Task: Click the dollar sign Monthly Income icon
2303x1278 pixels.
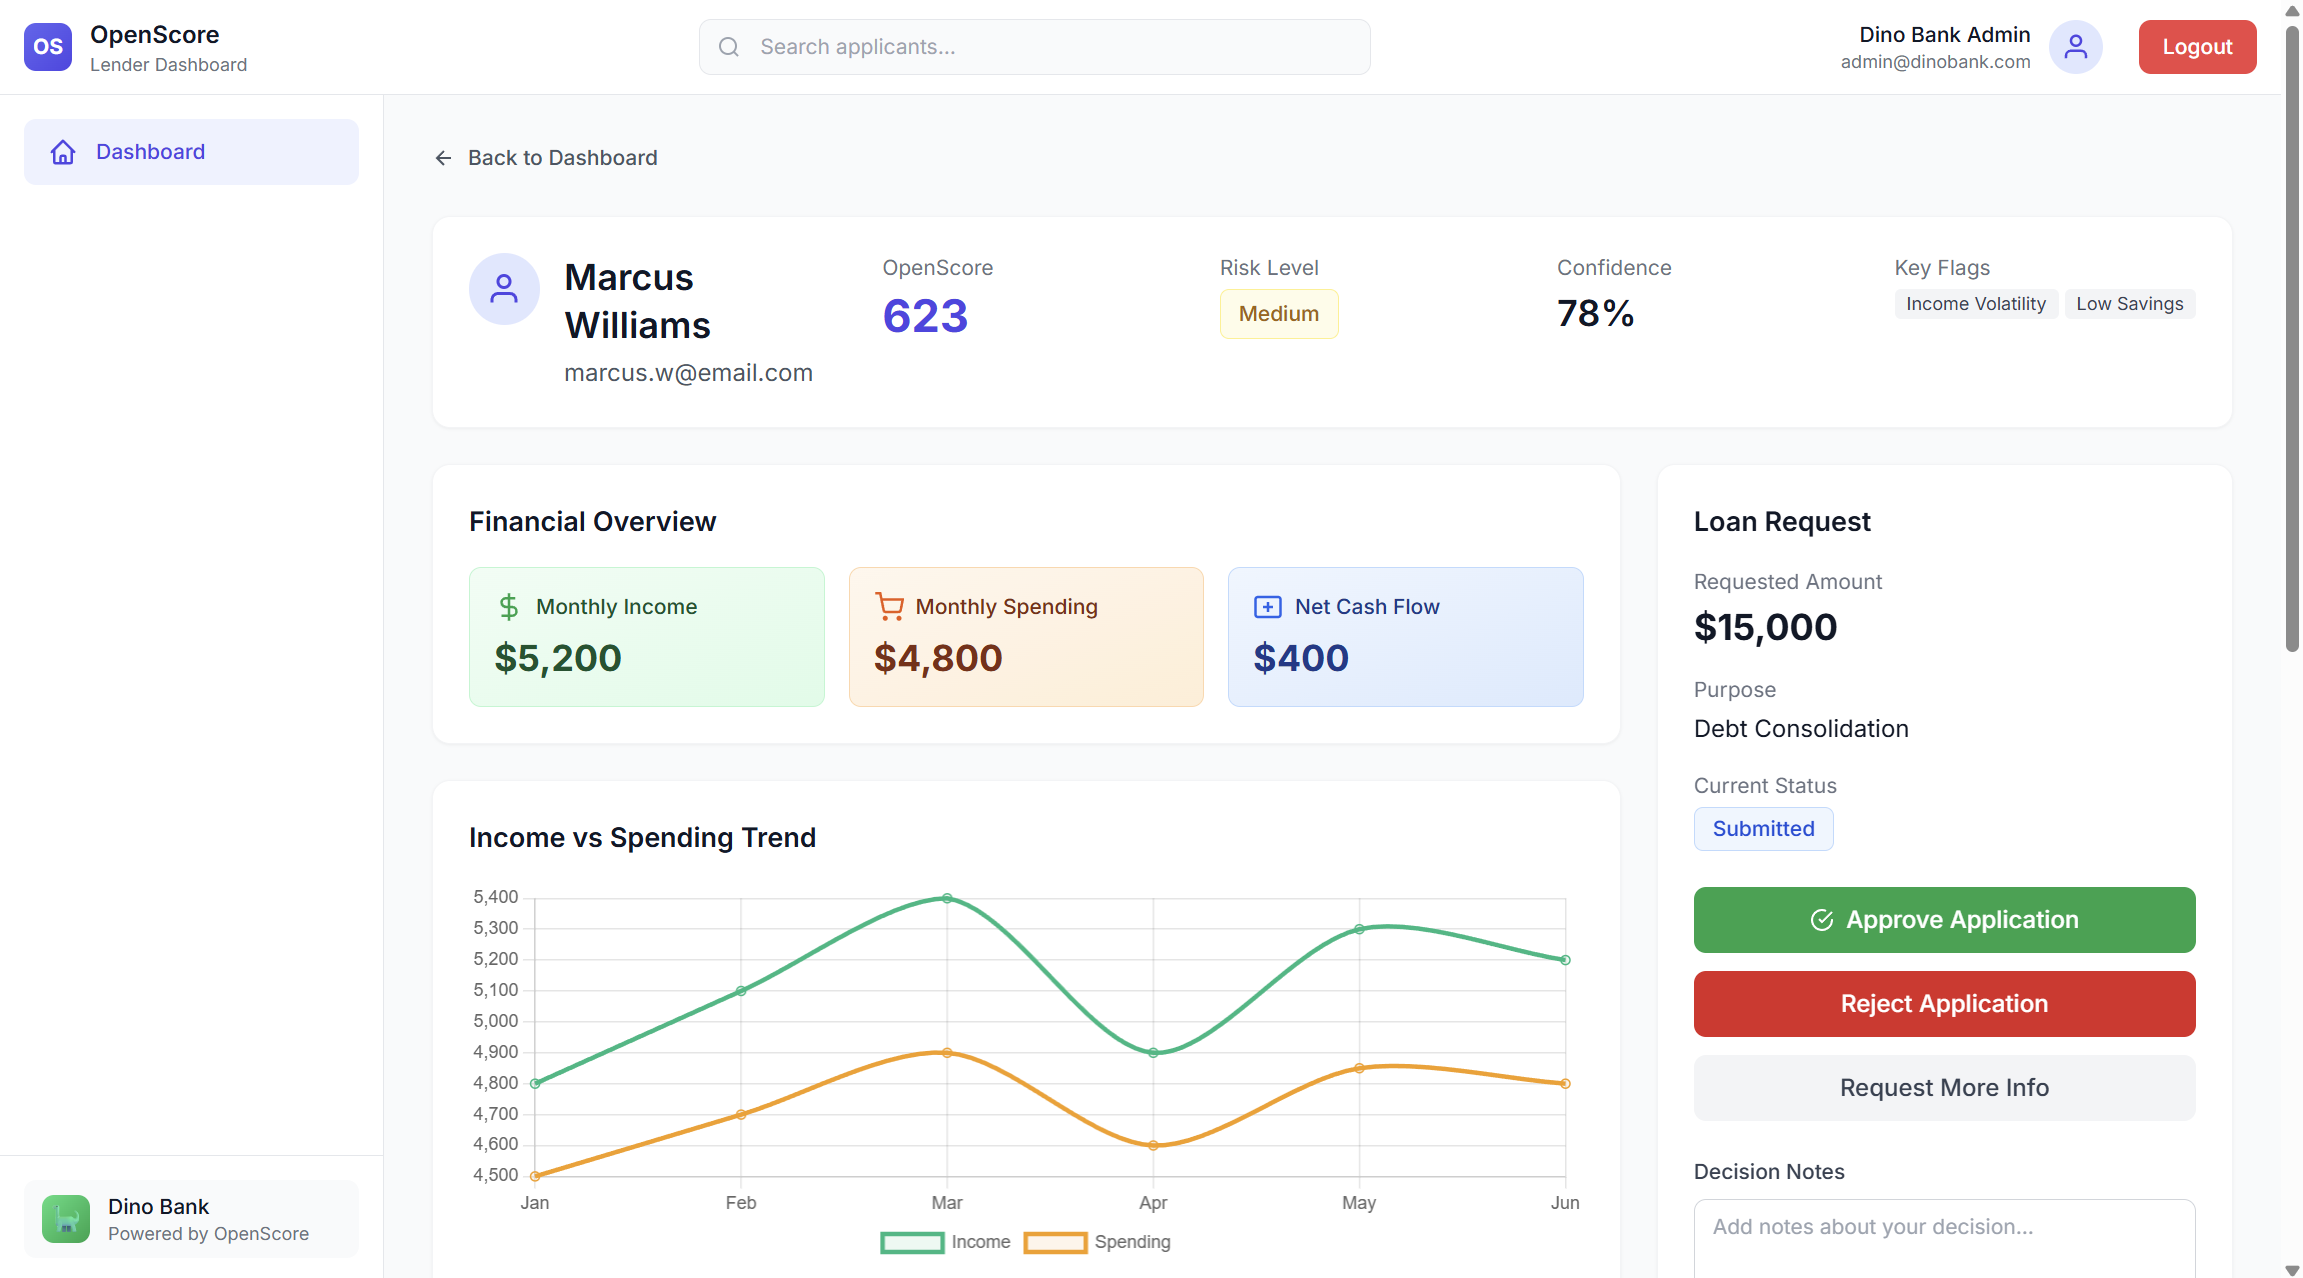Action: click(509, 606)
